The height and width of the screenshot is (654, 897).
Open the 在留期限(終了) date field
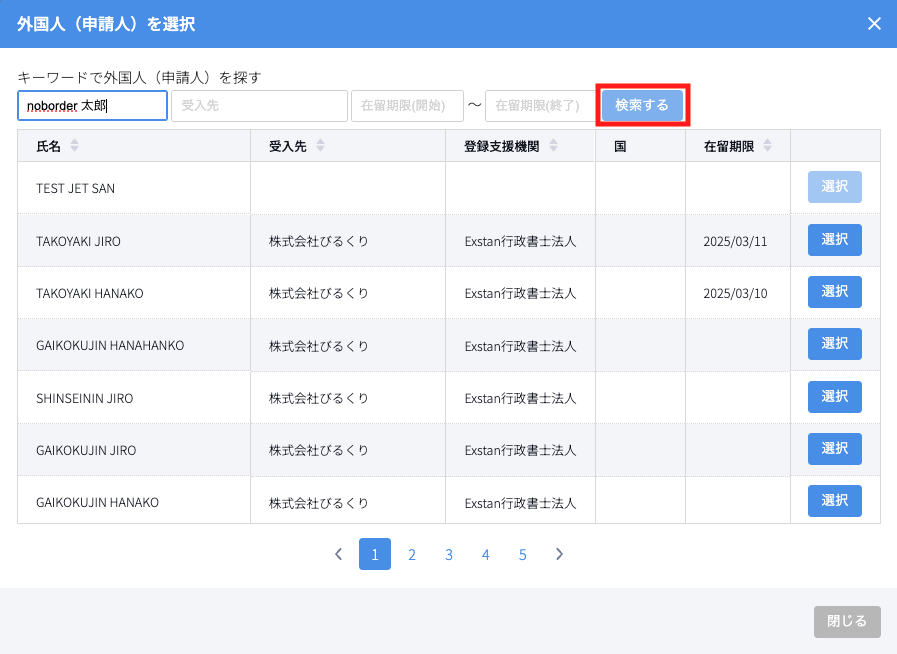(540, 106)
